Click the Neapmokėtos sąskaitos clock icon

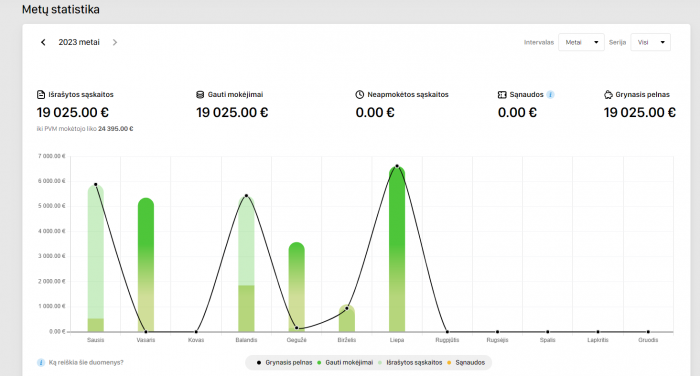point(359,95)
